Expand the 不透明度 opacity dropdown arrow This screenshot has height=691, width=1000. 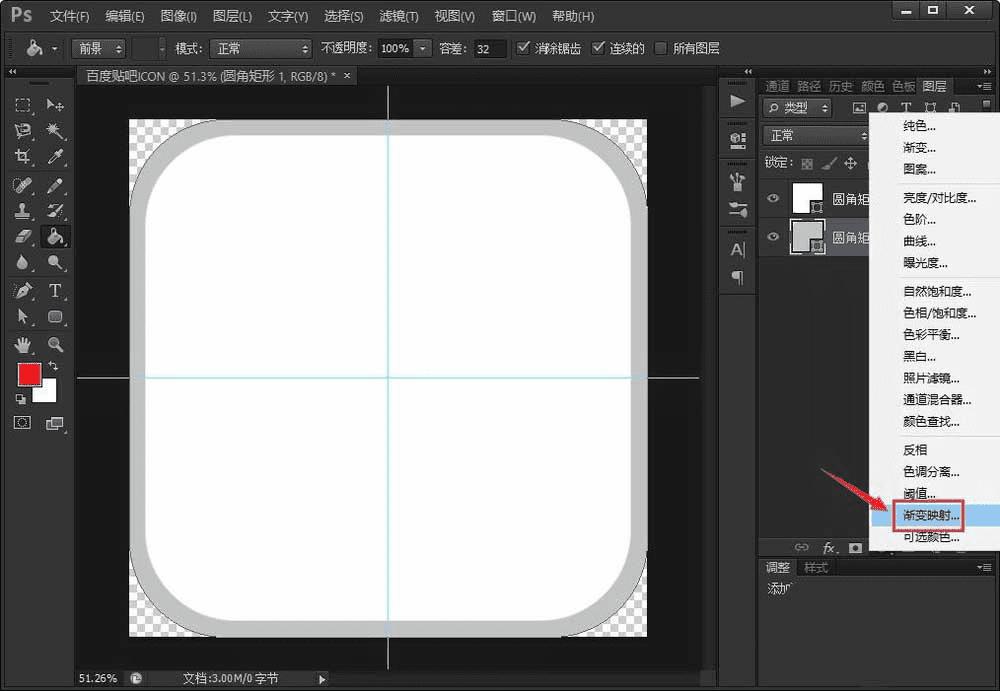click(423, 48)
